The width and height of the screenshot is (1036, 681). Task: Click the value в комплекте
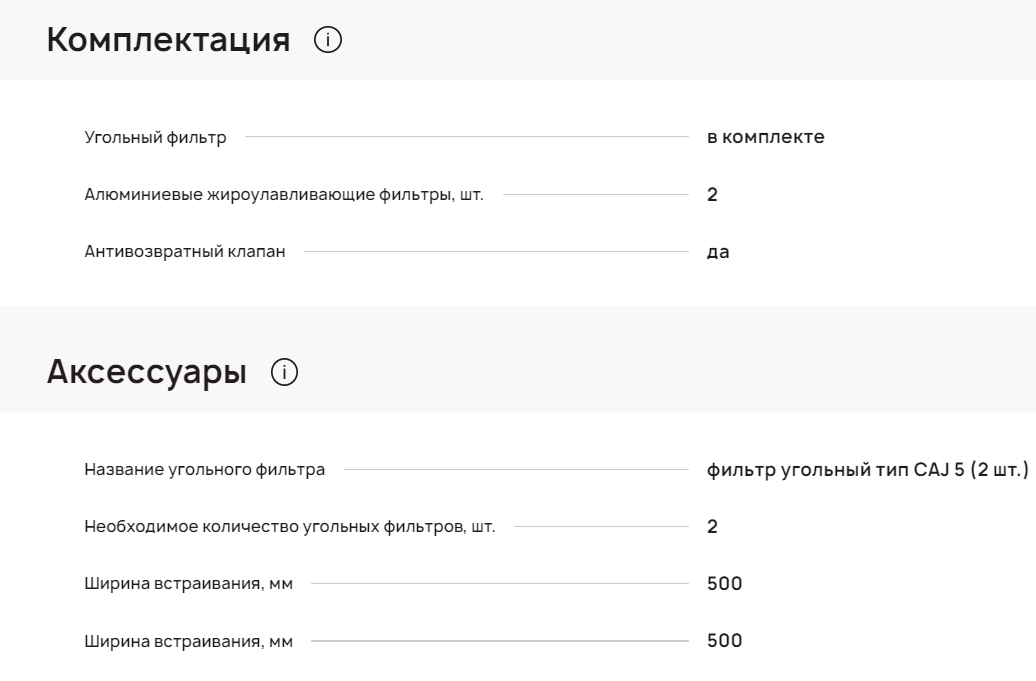(766, 137)
